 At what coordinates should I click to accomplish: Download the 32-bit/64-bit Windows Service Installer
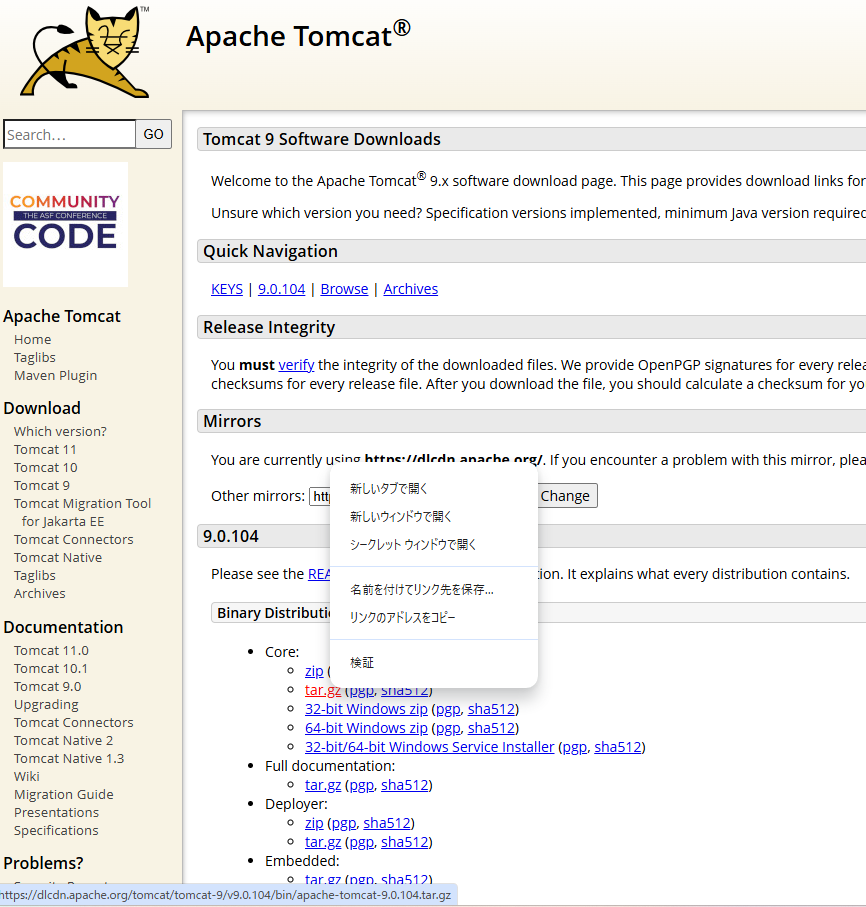click(x=429, y=746)
